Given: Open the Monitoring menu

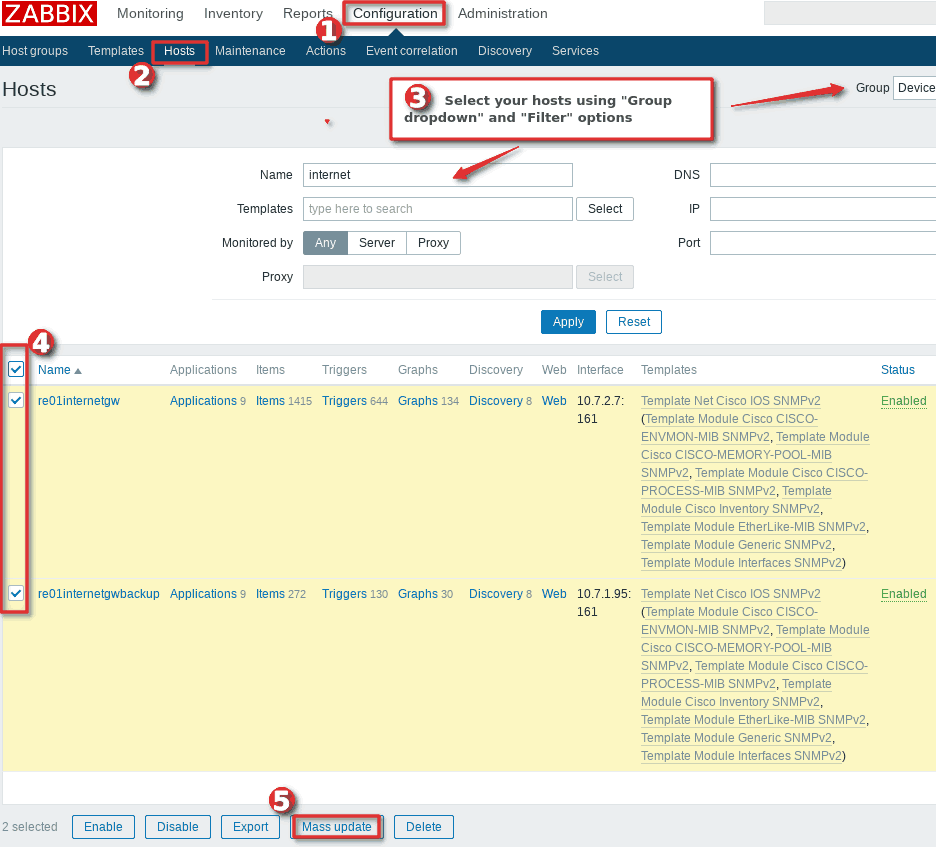Looking at the screenshot, I should 150,14.
